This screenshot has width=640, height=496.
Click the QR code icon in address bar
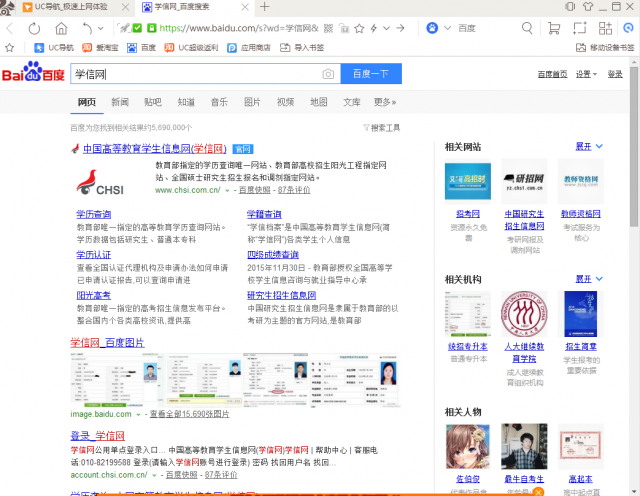[x=329, y=28]
